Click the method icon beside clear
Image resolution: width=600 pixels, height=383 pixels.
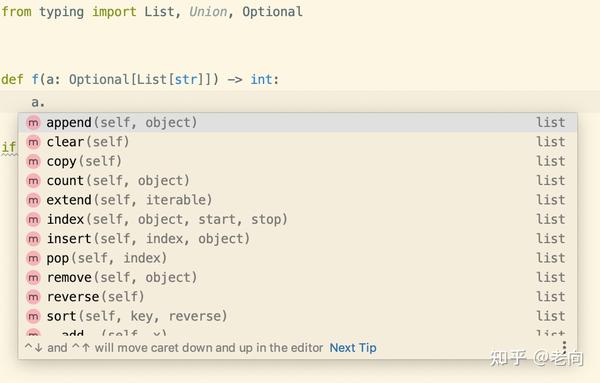(x=33, y=142)
